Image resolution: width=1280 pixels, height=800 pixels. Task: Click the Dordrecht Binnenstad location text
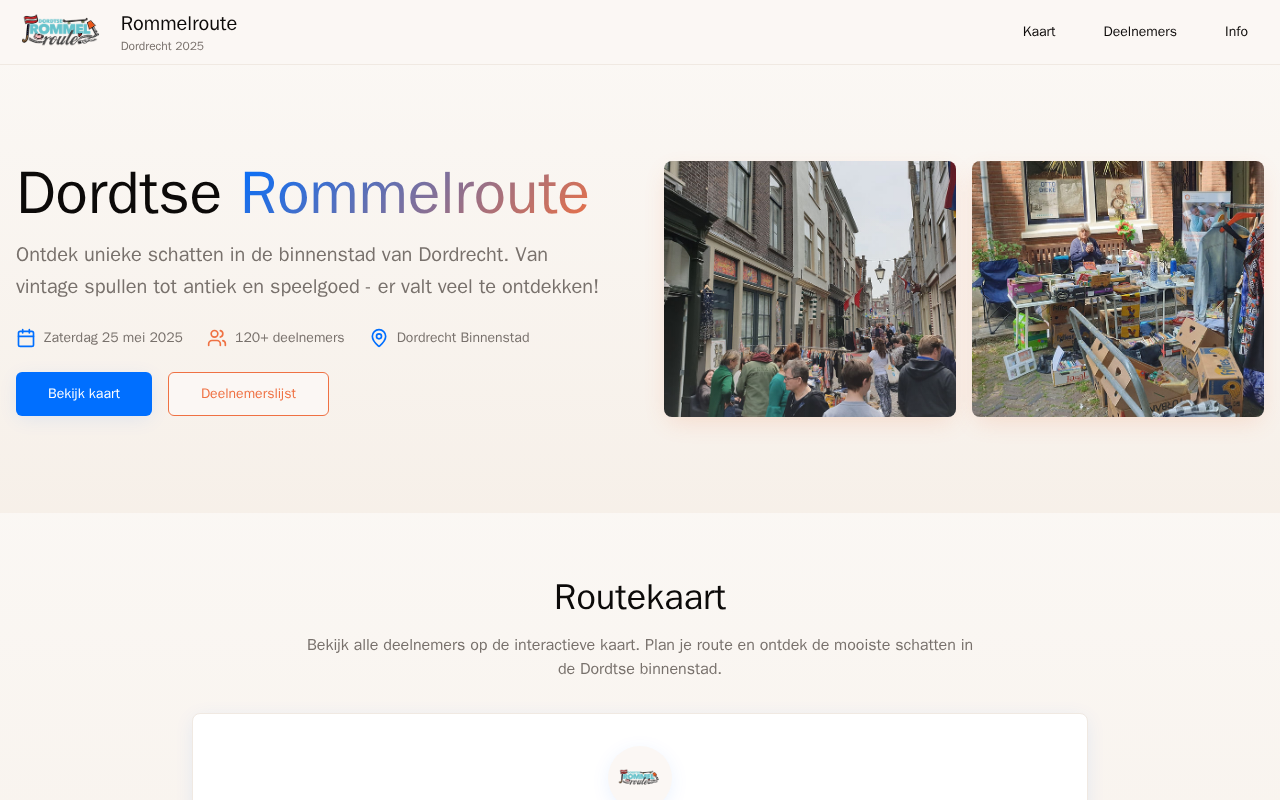click(x=463, y=338)
